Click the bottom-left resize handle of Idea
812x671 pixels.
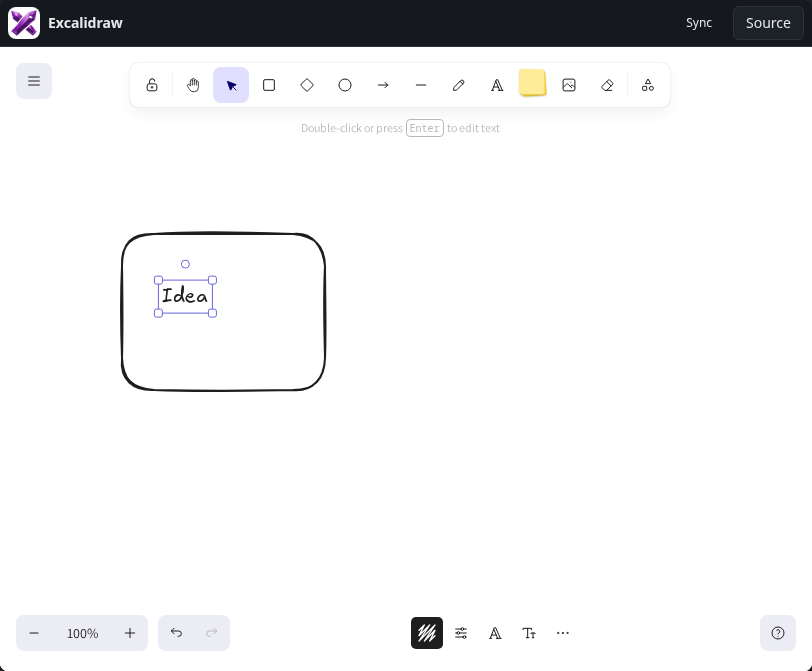[x=158, y=313]
